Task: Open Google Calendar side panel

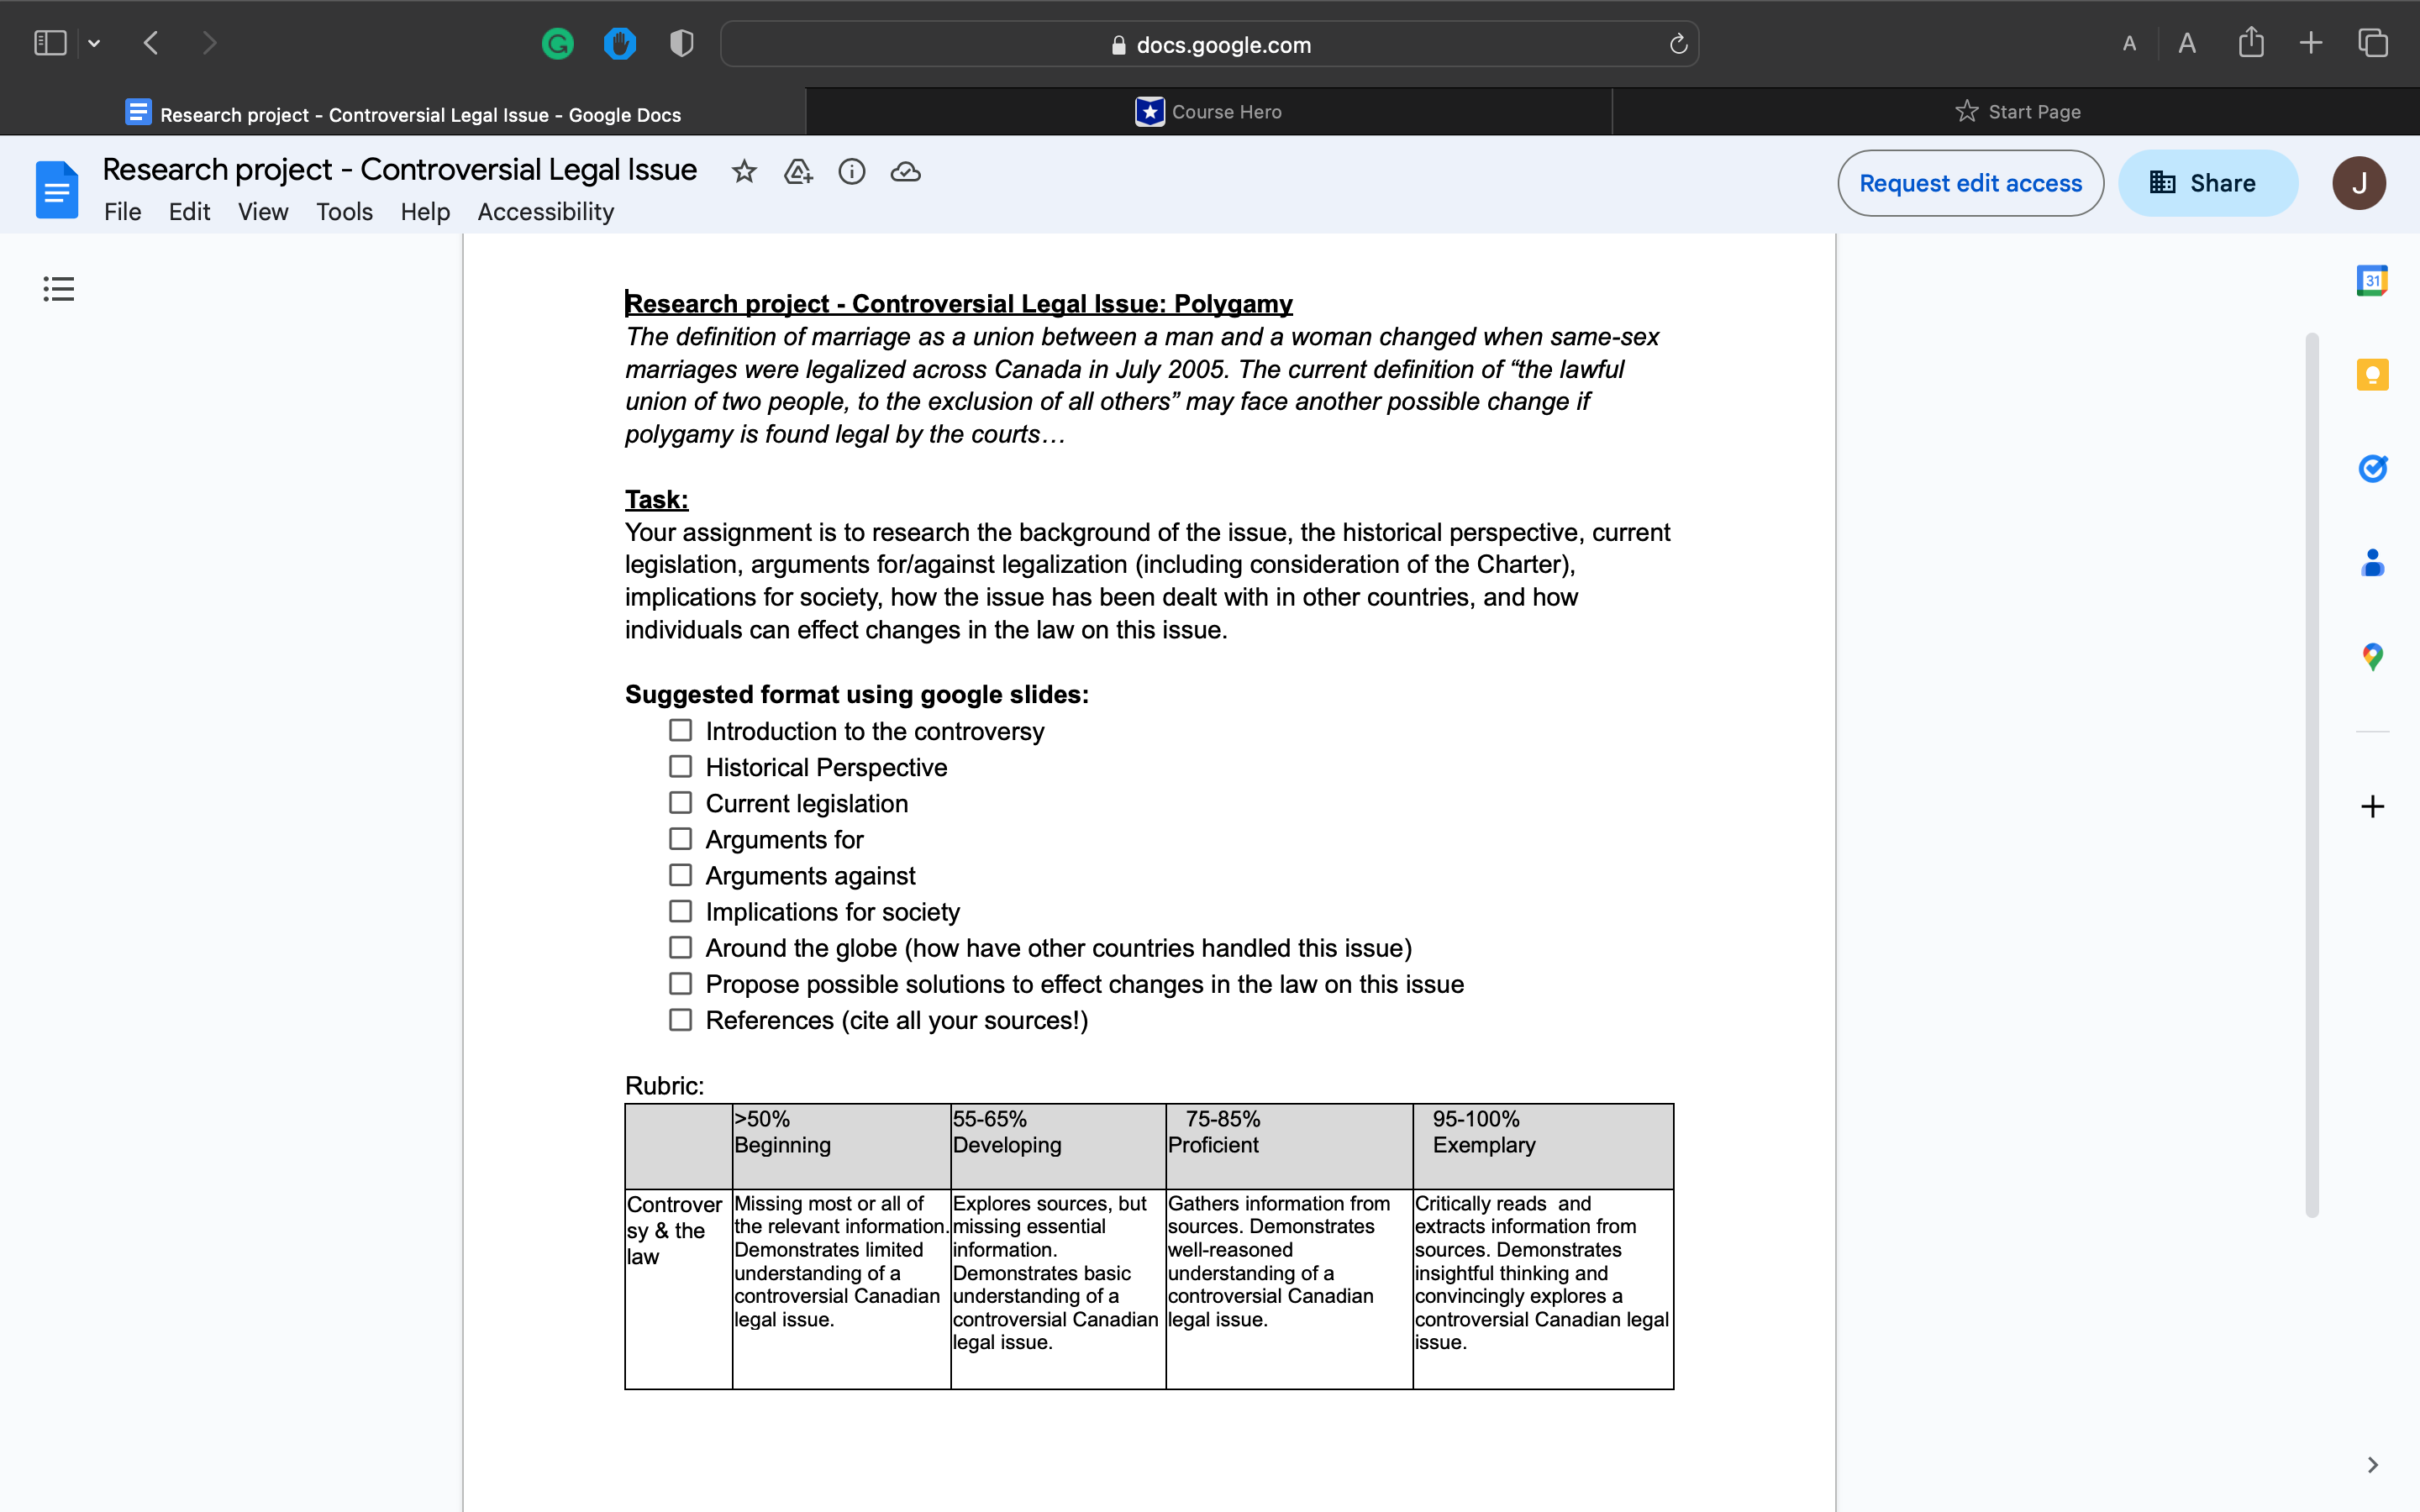Action: coord(2372,281)
